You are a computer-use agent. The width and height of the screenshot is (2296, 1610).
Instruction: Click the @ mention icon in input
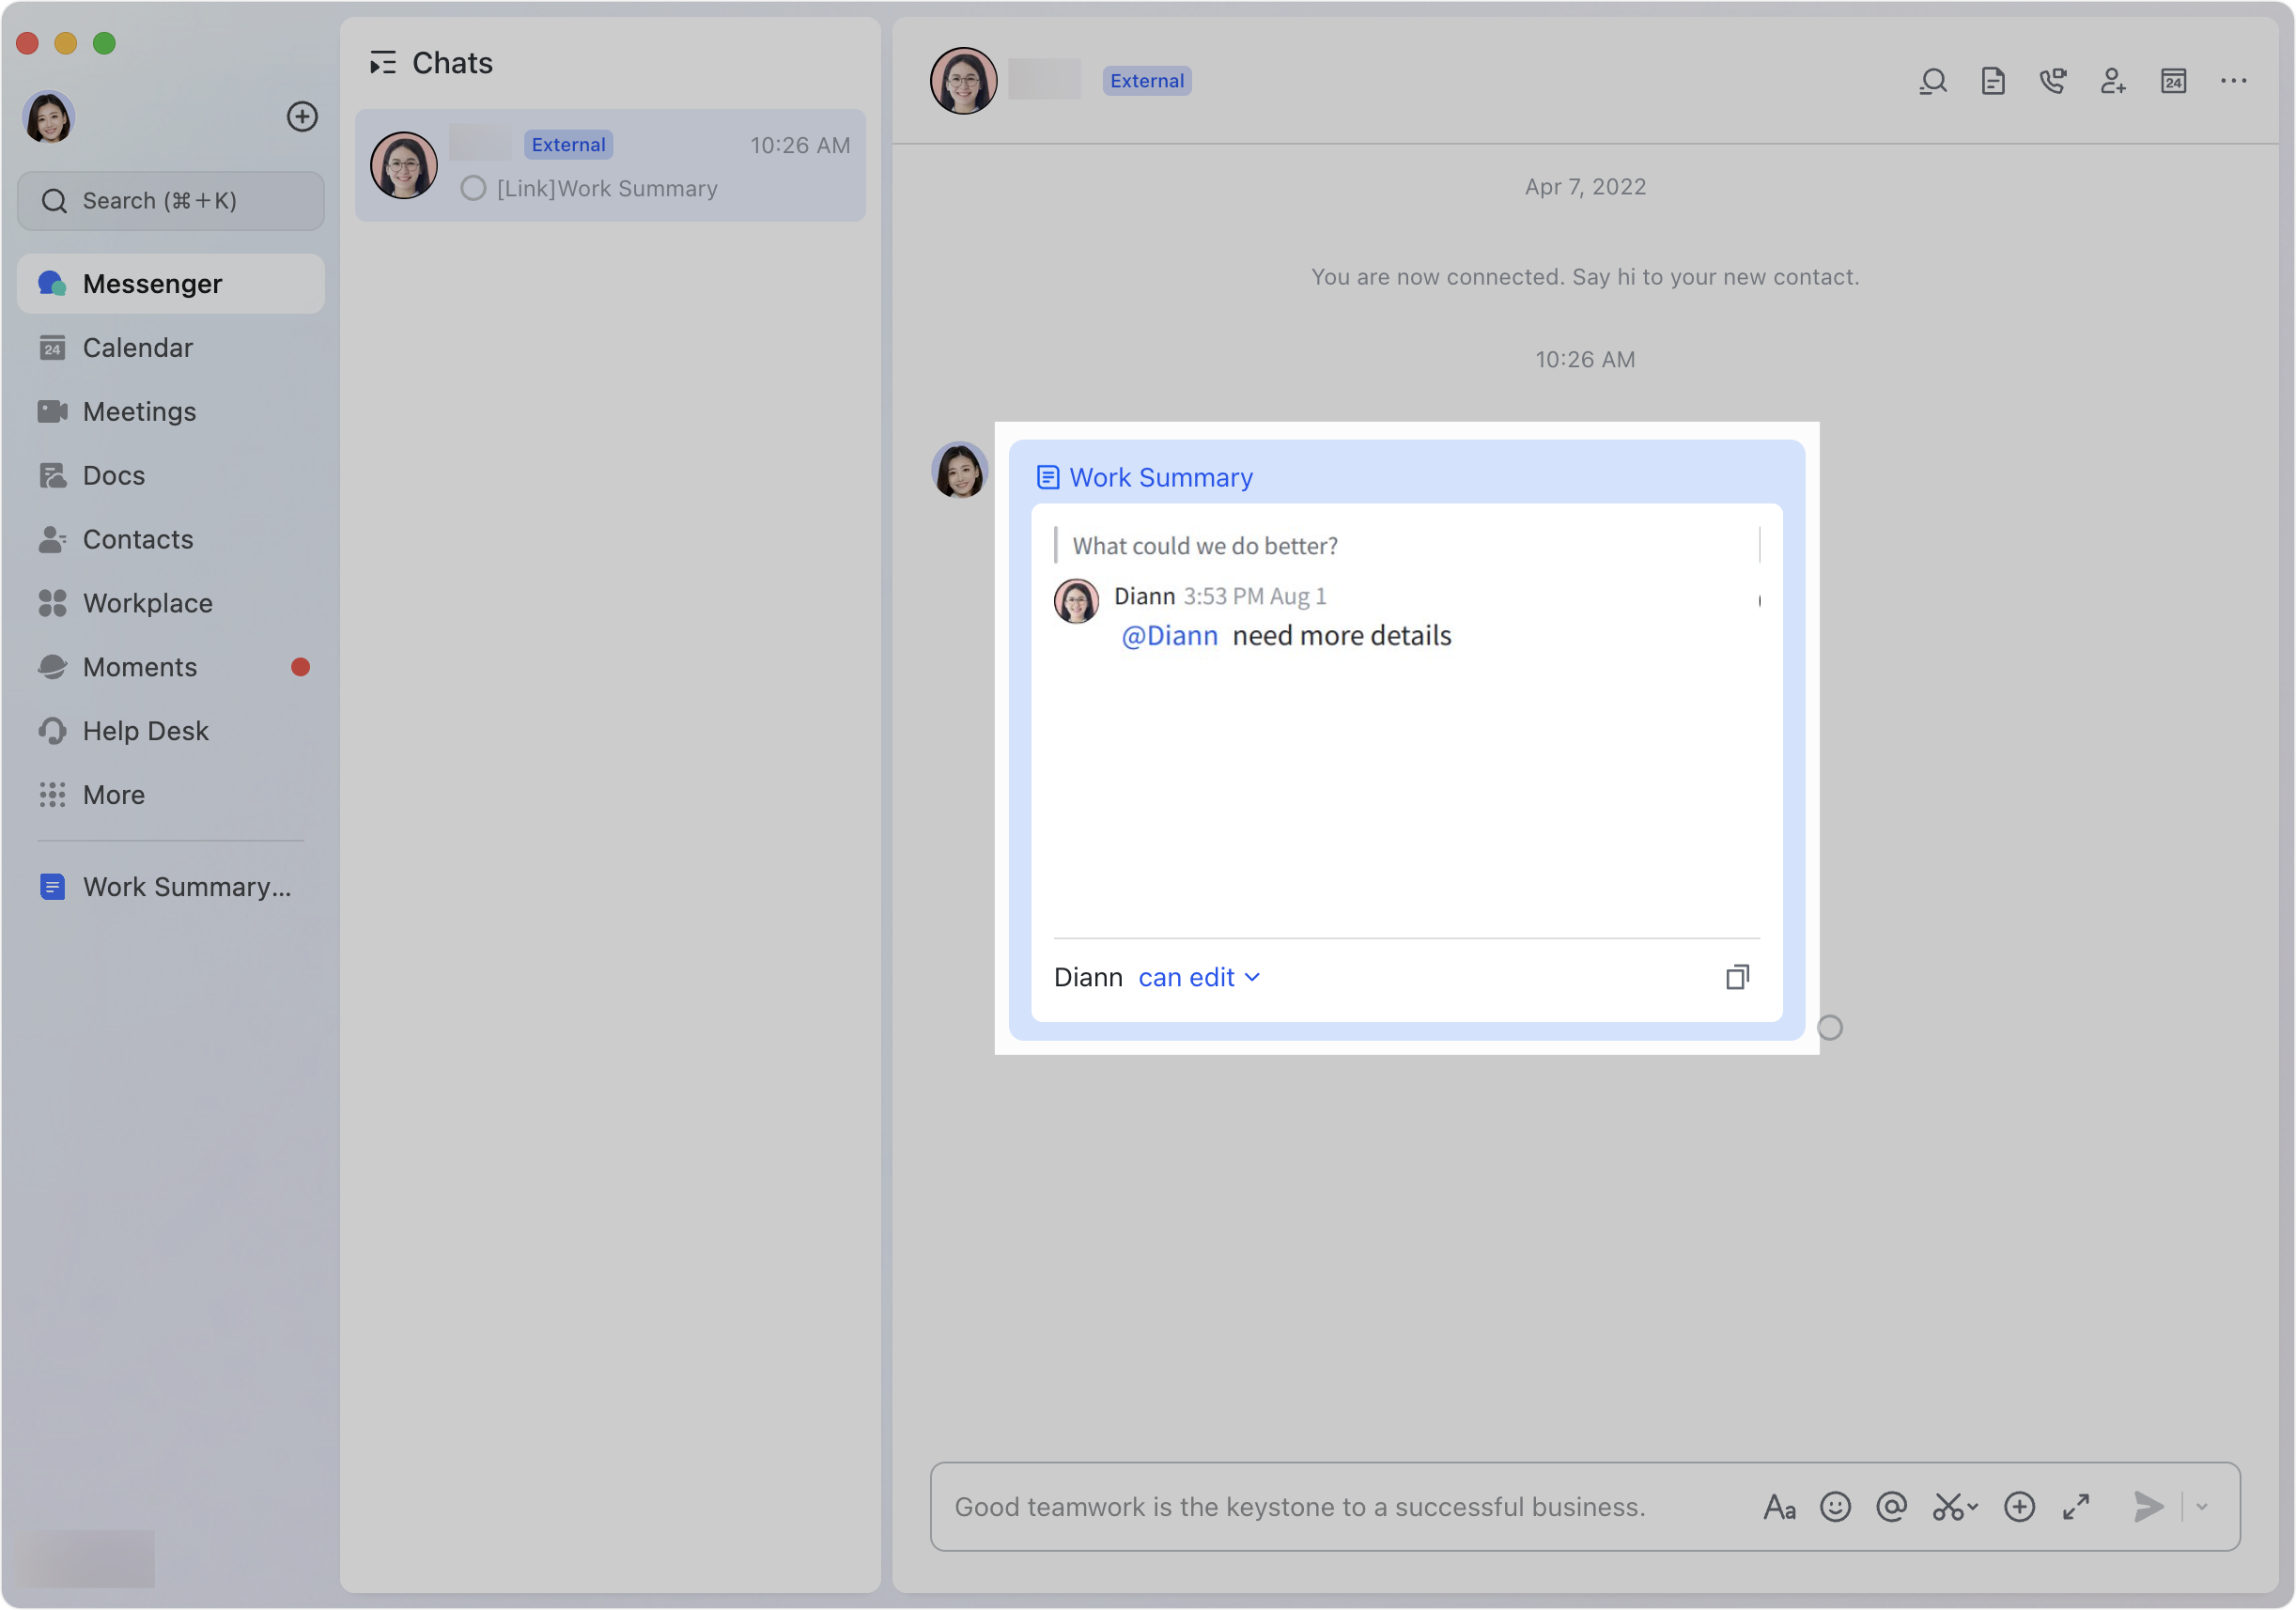click(x=1891, y=1507)
